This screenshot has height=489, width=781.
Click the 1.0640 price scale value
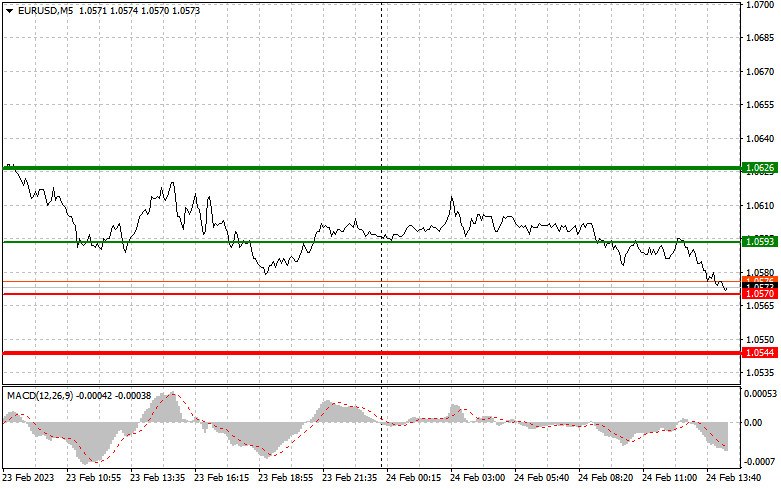760,138
